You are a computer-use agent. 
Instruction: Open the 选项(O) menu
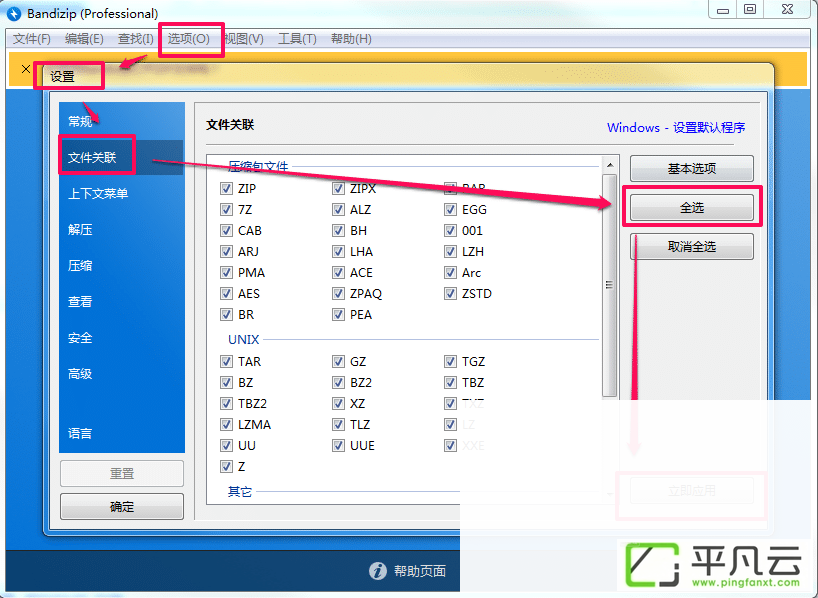click(188, 39)
